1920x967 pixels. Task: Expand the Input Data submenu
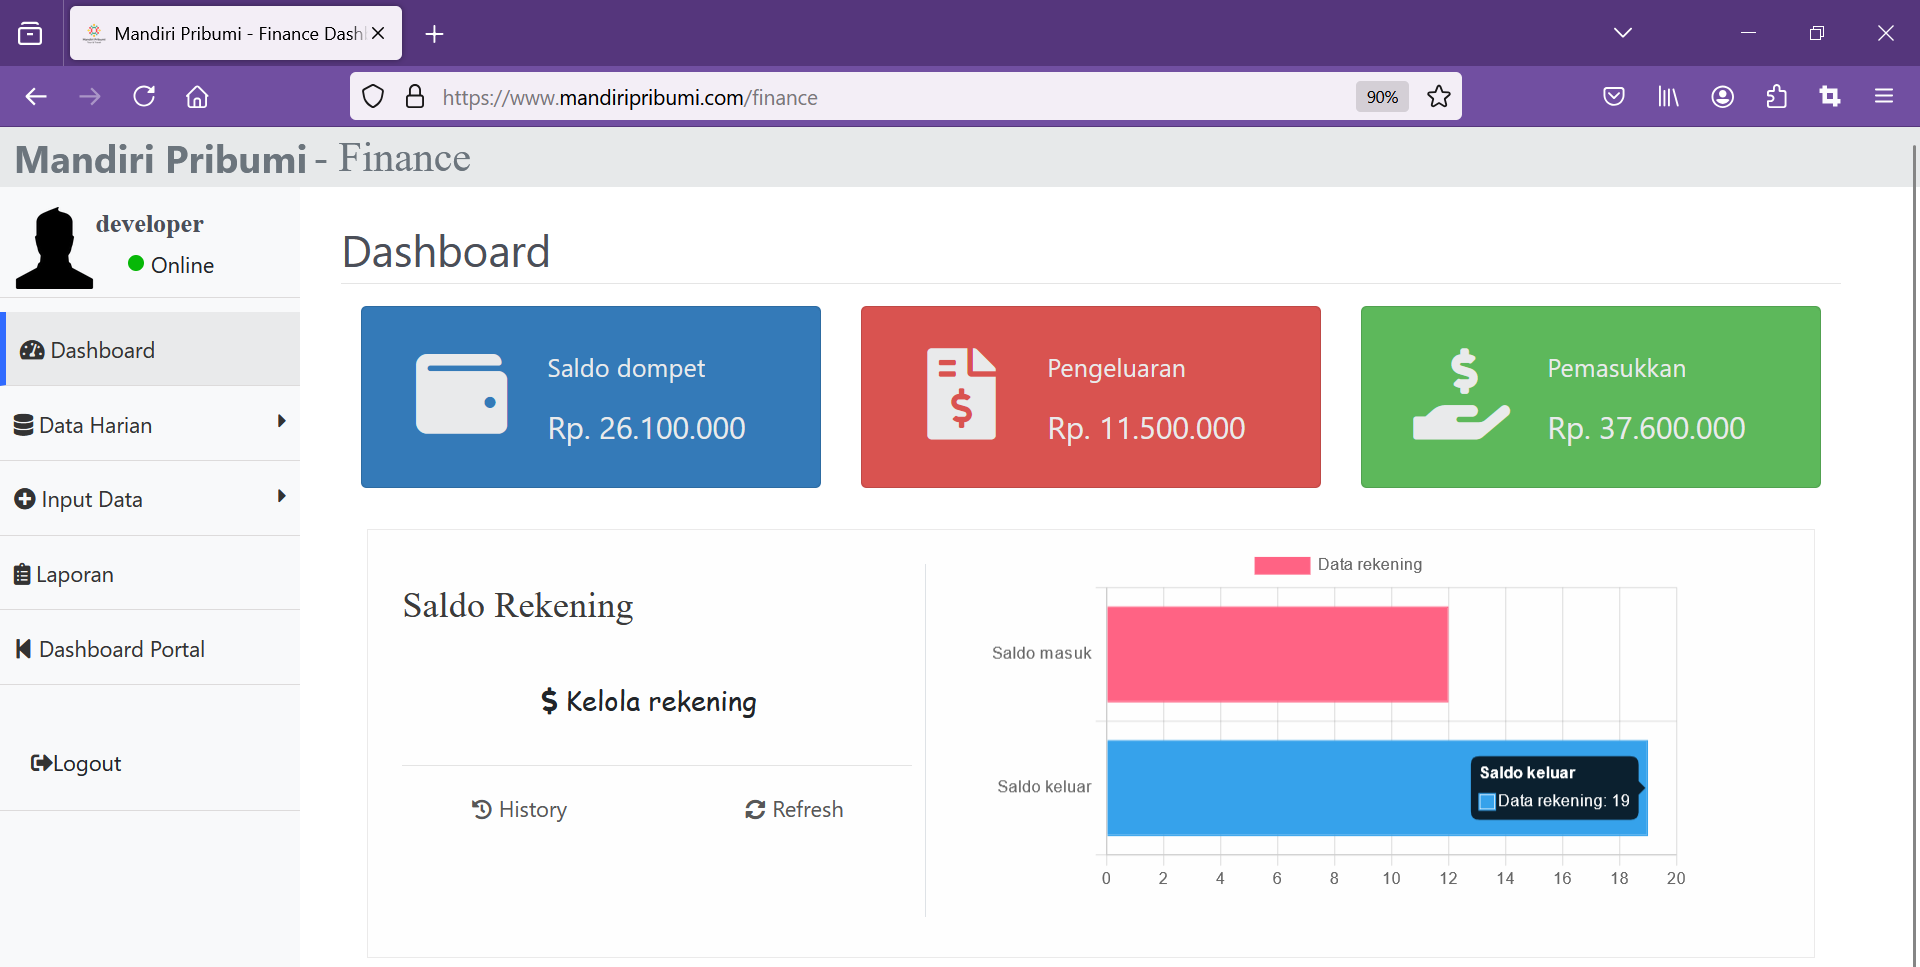(150, 499)
